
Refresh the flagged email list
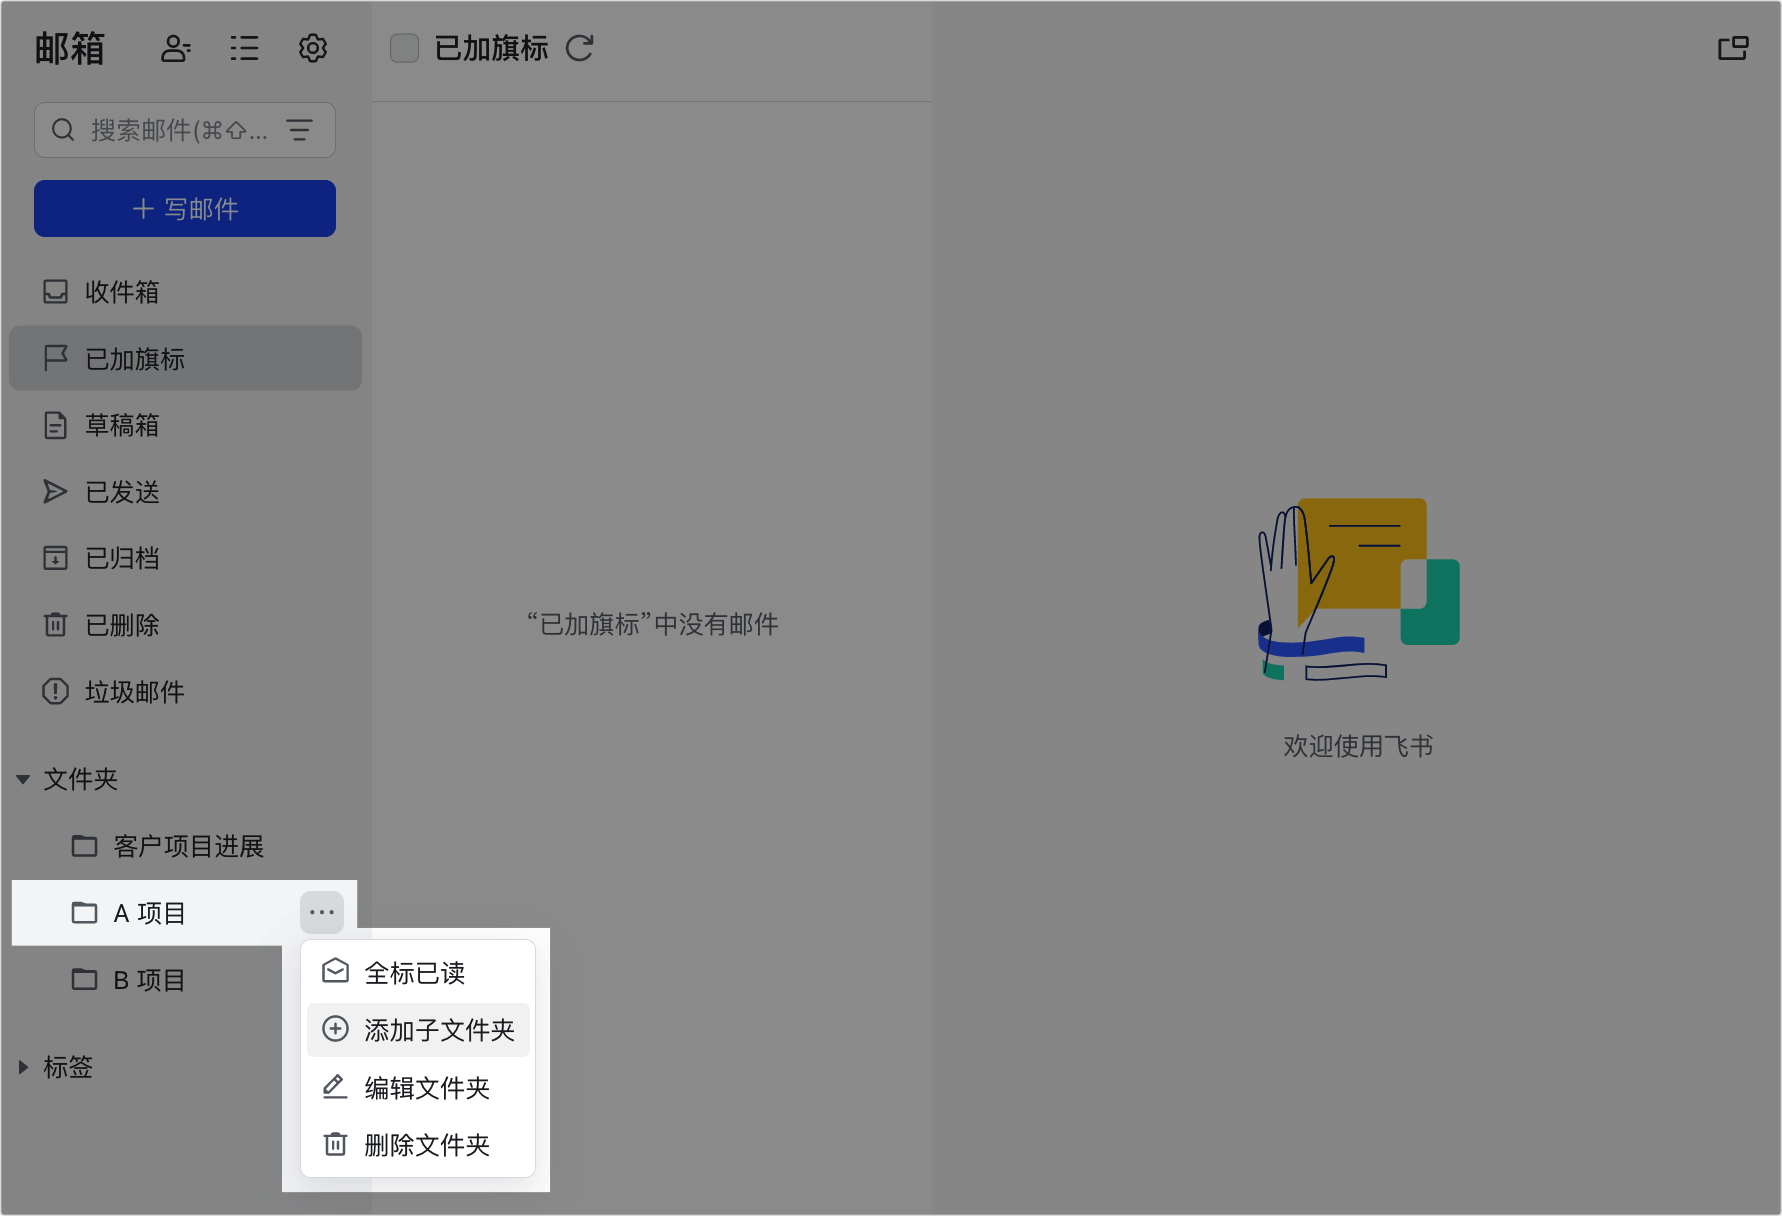point(581,48)
